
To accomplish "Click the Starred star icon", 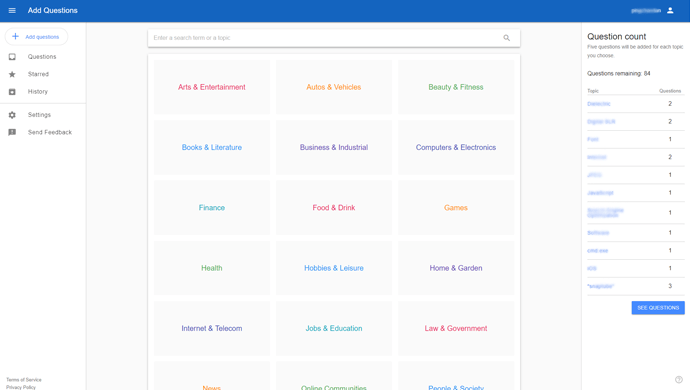I will coord(12,74).
